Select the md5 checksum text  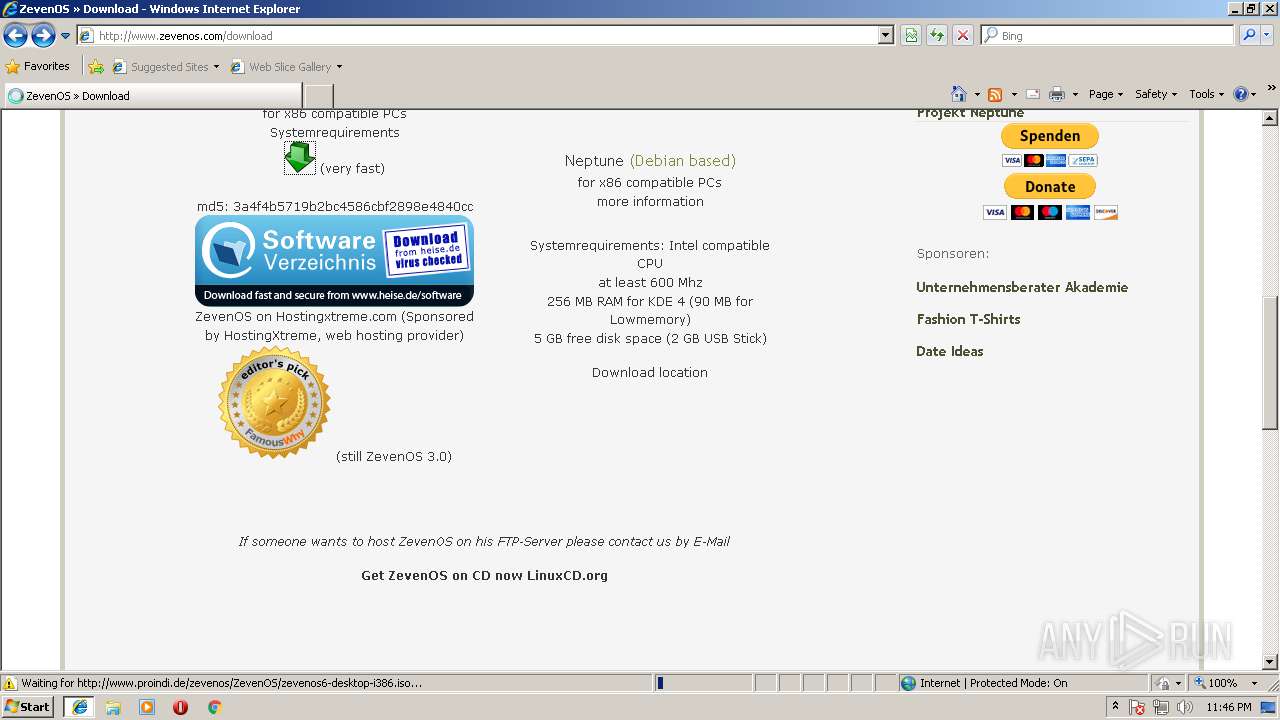pyautogui.click(x=335, y=207)
